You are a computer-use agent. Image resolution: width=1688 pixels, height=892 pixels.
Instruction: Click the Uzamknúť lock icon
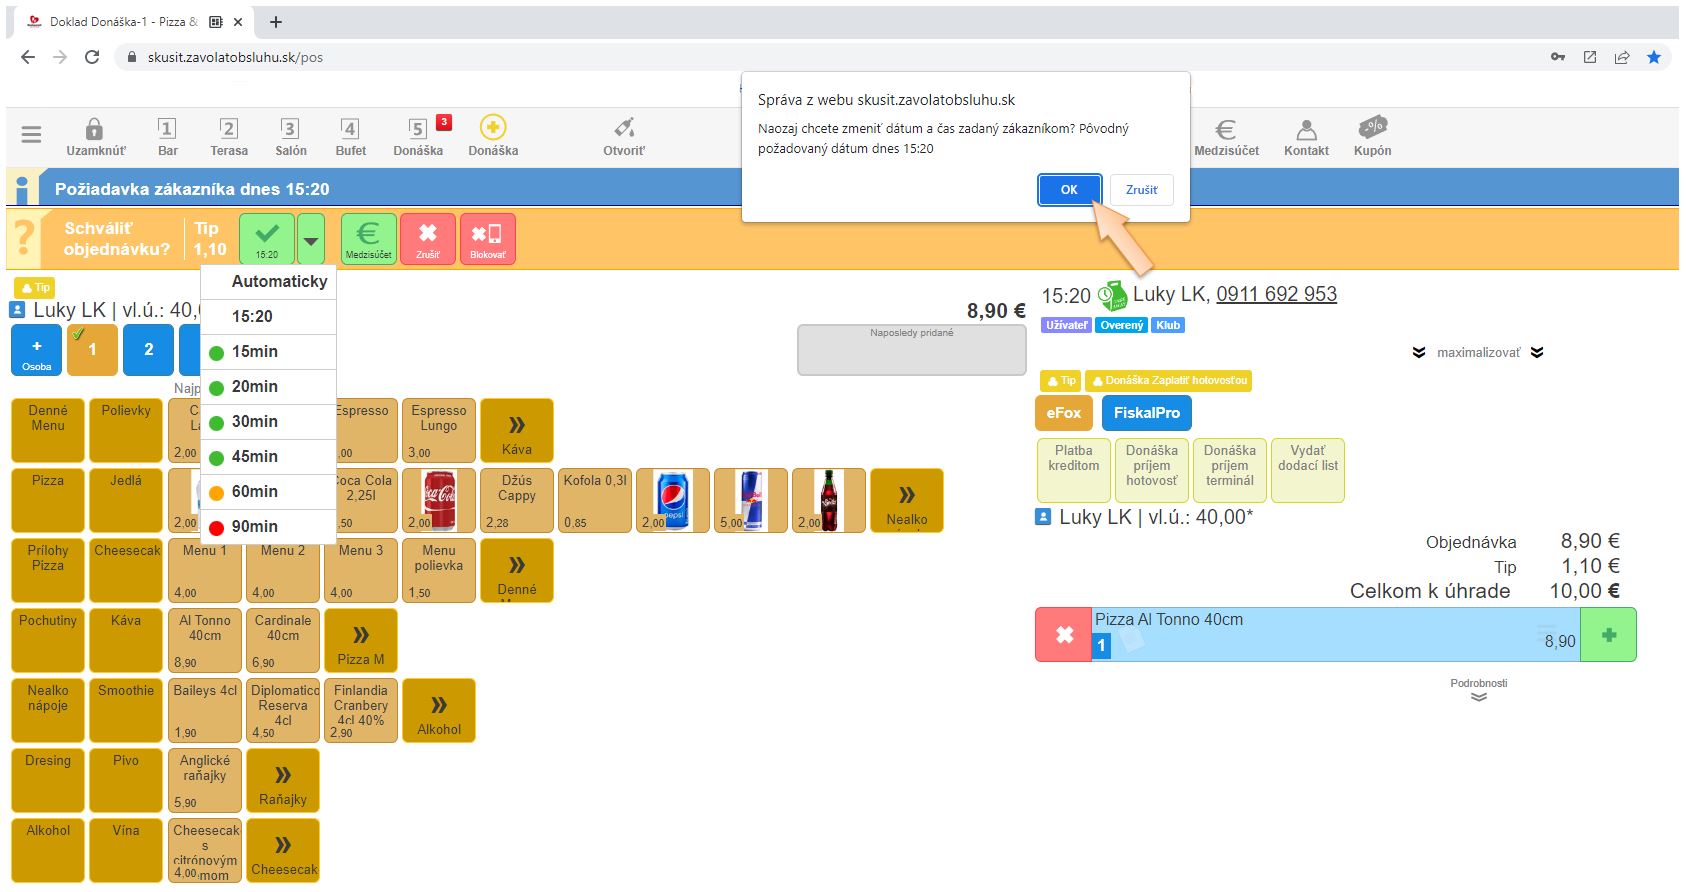(95, 130)
